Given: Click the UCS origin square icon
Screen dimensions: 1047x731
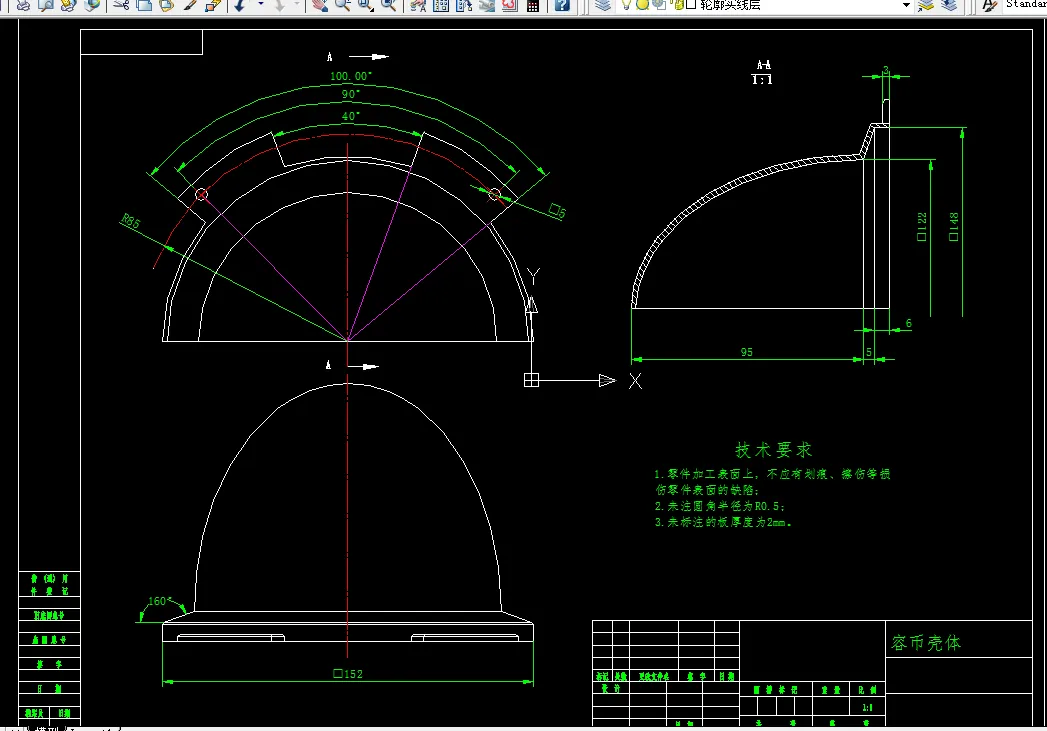Looking at the screenshot, I should click(532, 380).
